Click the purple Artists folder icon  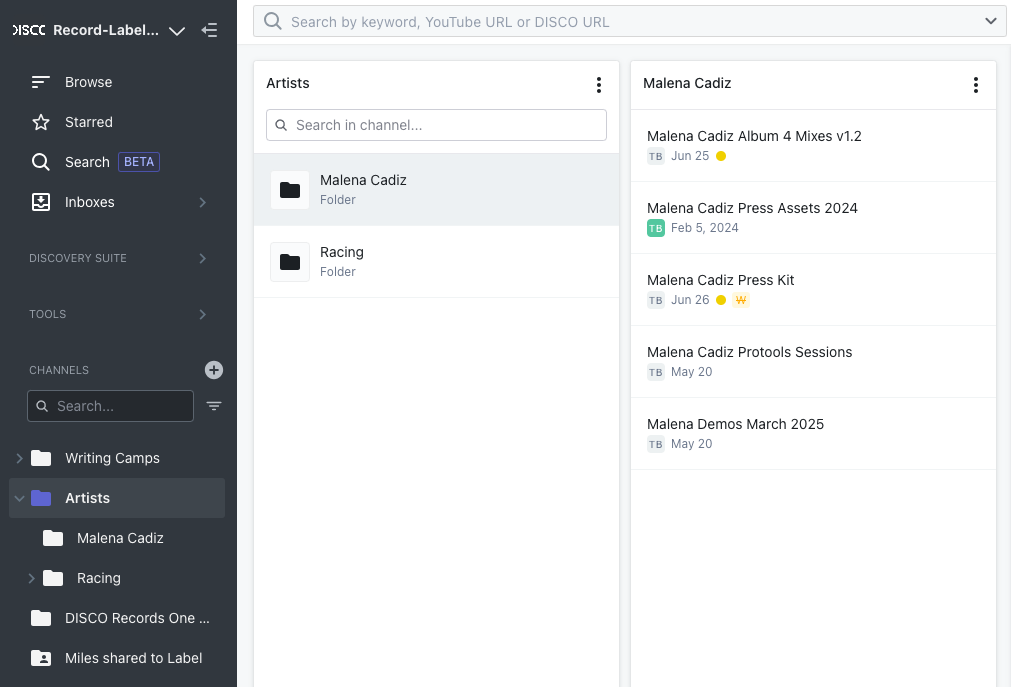tap(41, 498)
